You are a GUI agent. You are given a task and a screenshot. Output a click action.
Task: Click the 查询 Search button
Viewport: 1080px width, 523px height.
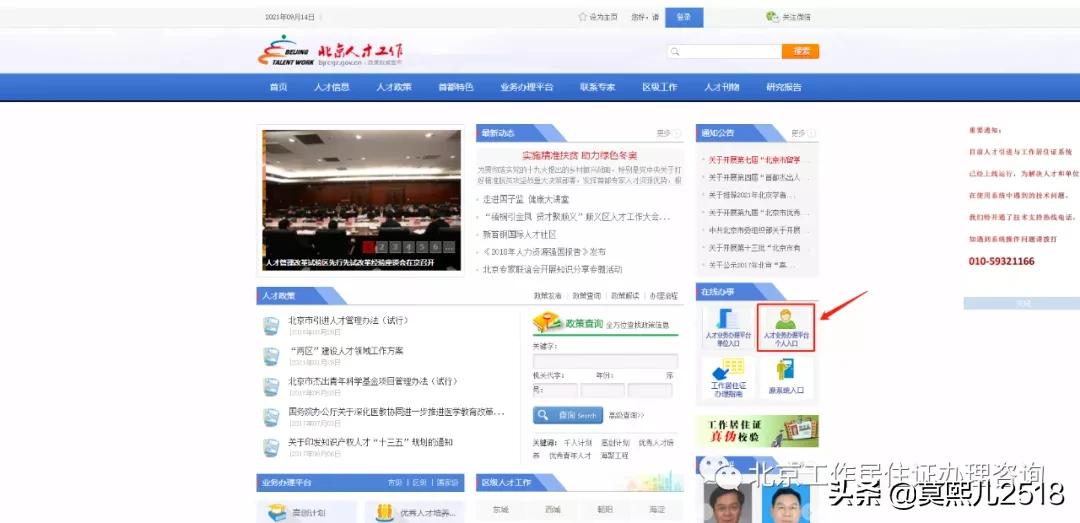click(568, 415)
